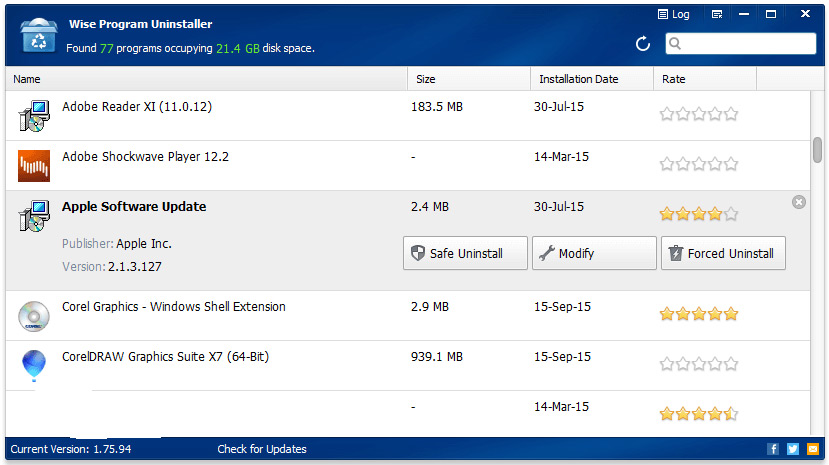Image resolution: width=829 pixels, height=465 pixels.
Task: Open the feedback menu icon beside Log
Action: click(717, 14)
